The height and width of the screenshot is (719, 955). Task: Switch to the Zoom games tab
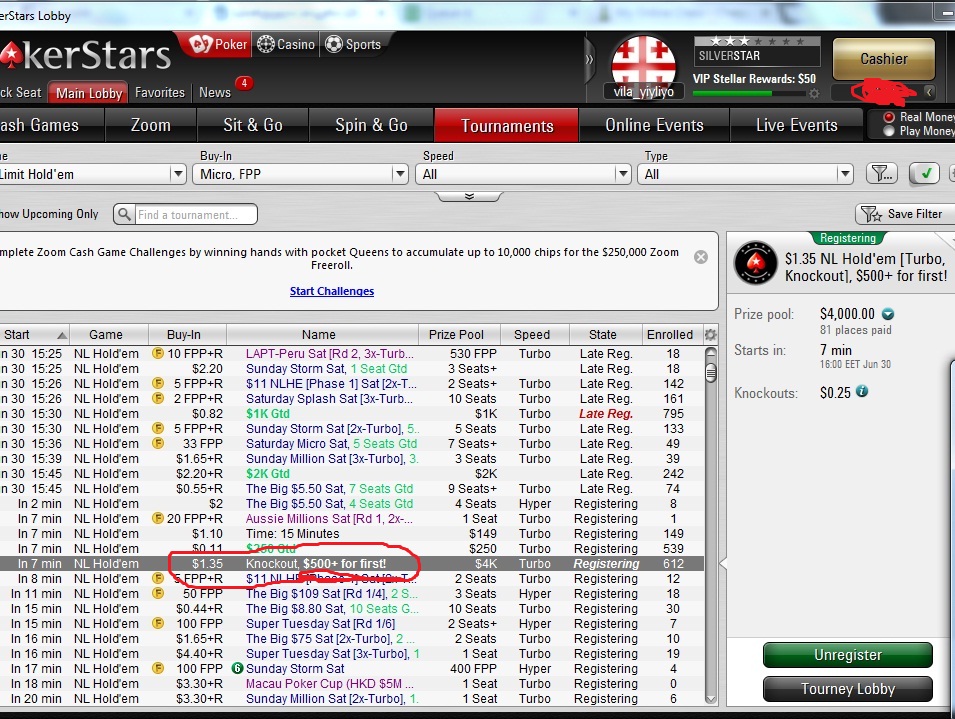151,125
